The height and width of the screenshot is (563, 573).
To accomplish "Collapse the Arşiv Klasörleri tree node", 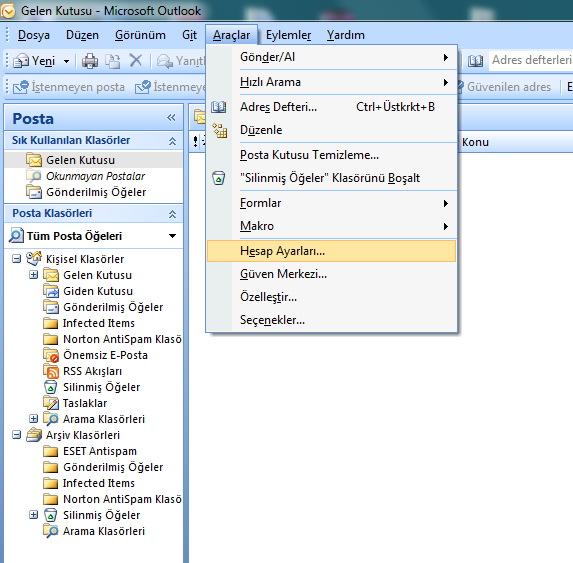I will click(x=16, y=435).
